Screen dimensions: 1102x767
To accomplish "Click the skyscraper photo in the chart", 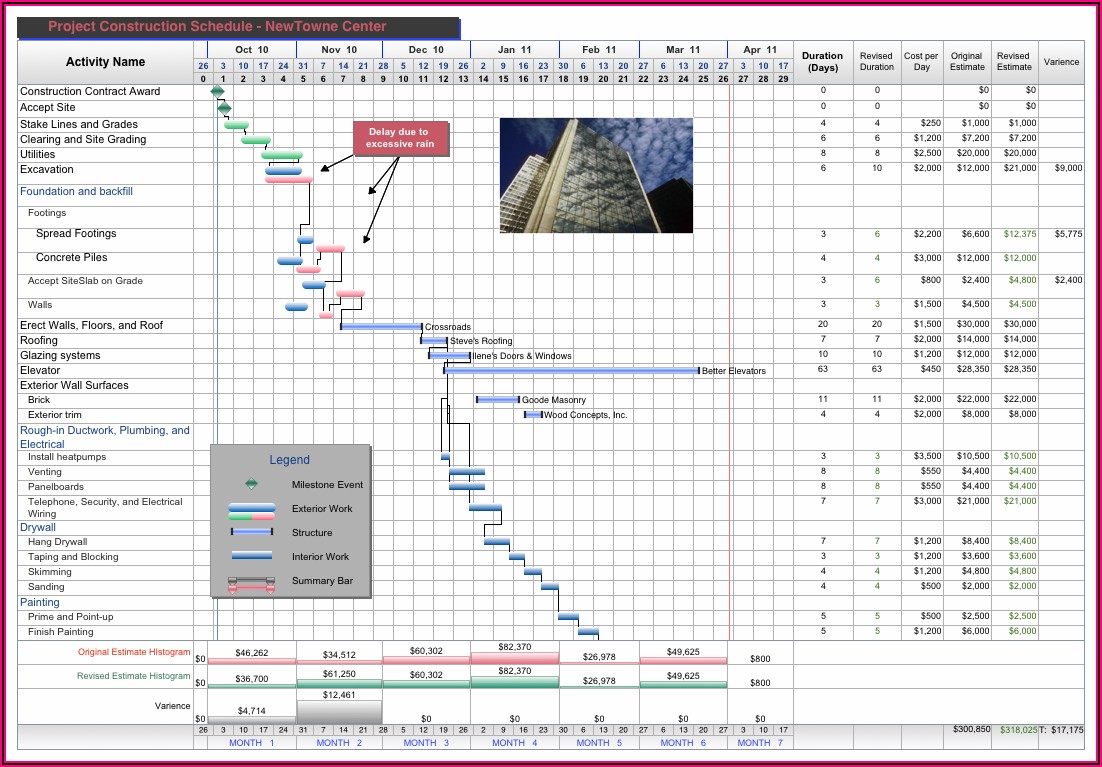I will pos(596,176).
